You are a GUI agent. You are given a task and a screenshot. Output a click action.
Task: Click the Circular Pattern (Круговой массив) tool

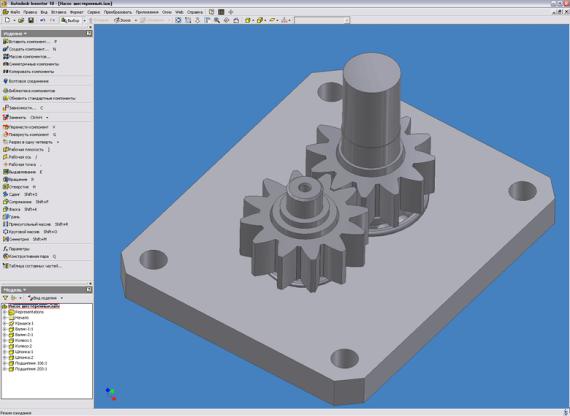click(x=30, y=232)
